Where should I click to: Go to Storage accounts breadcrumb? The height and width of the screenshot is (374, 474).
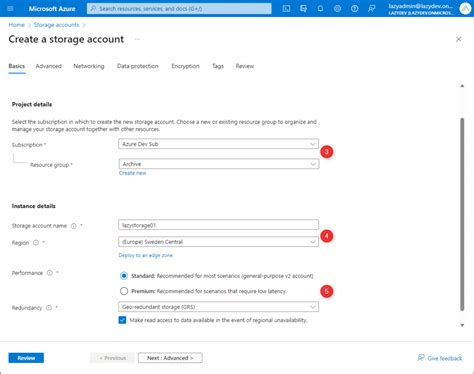(x=56, y=25)
